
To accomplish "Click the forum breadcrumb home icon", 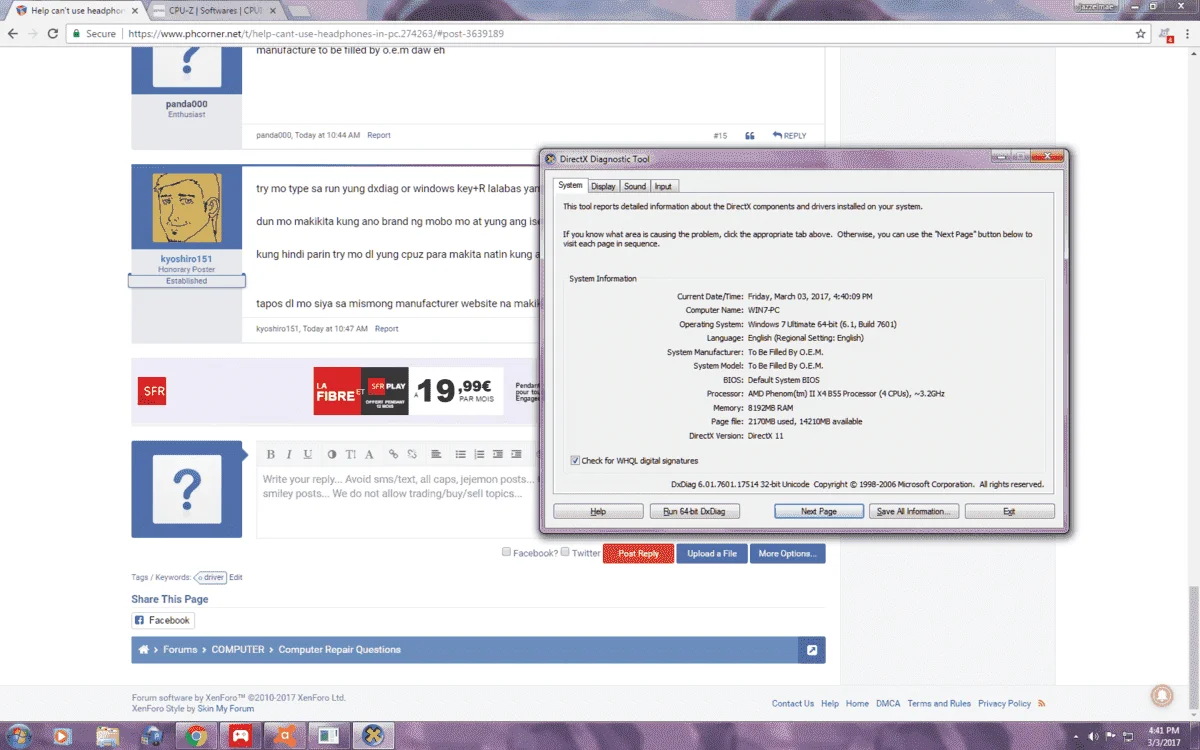I will [x=144, y=650].
